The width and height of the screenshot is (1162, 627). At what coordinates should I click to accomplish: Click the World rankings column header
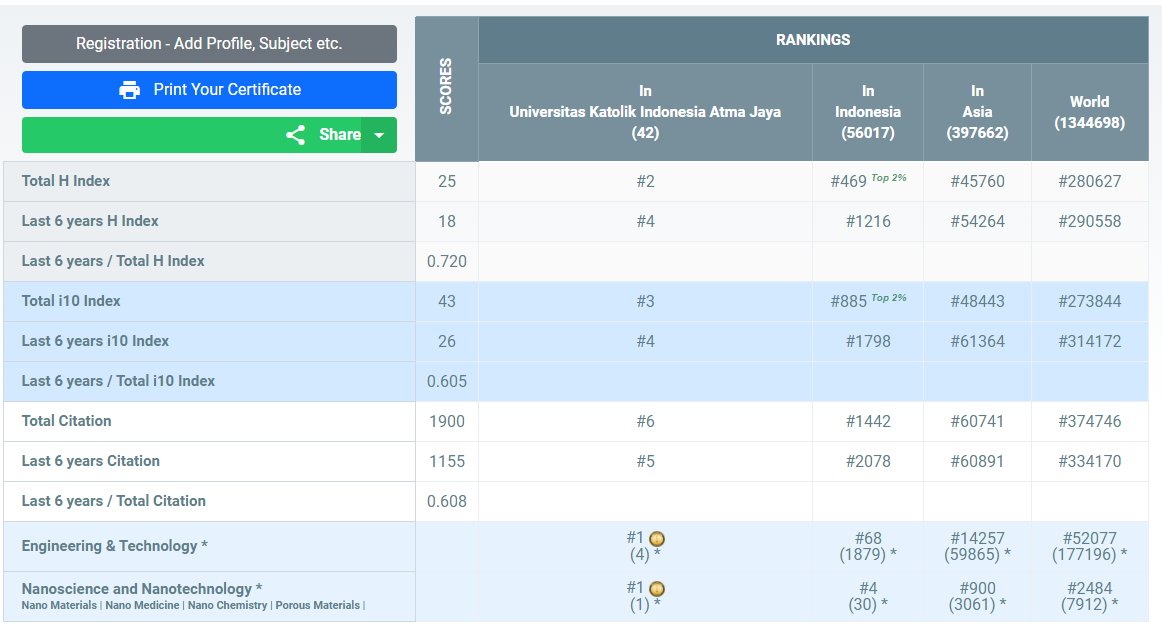pos(1089,112)
